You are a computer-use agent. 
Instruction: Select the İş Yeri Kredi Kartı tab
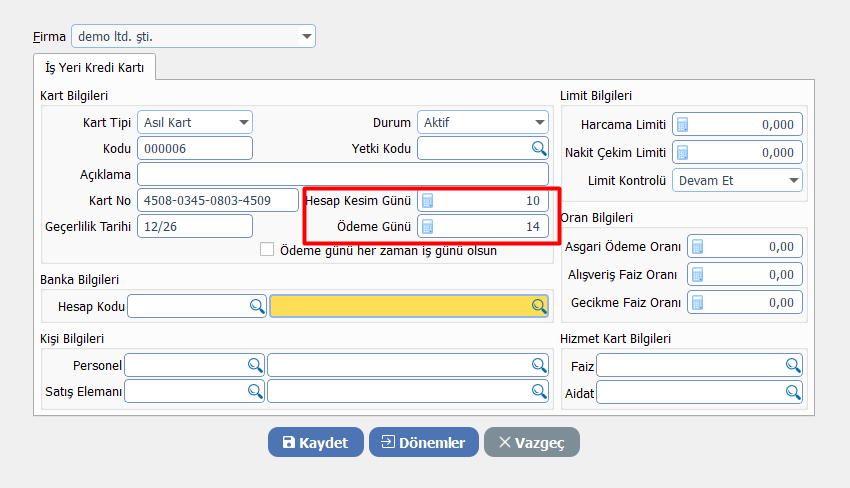95,67
